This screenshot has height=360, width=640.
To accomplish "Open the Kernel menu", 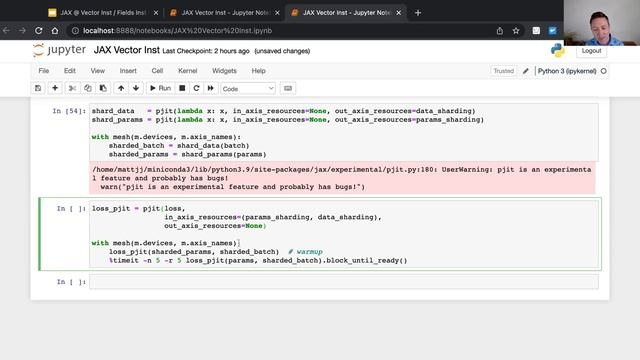I will (188, 71).
